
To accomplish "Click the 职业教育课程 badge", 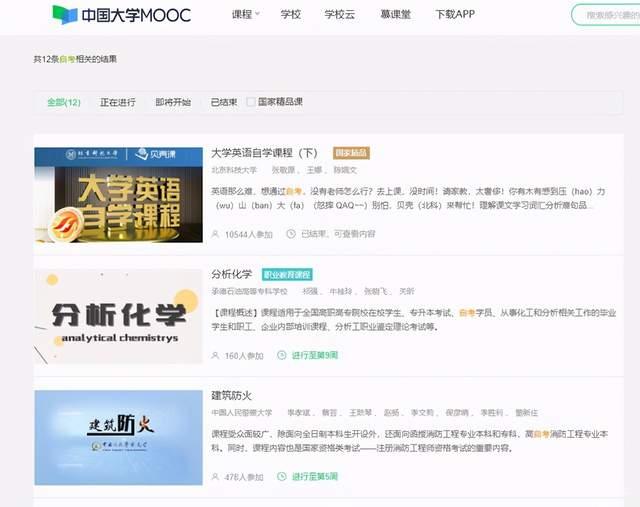I will (287, 275).
